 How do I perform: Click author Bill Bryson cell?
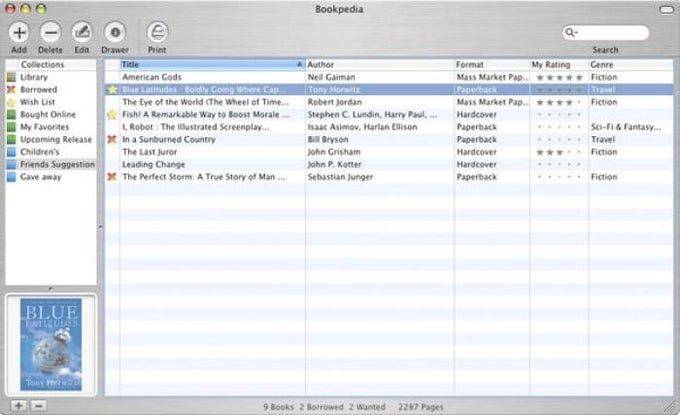[x=328, y=140]
